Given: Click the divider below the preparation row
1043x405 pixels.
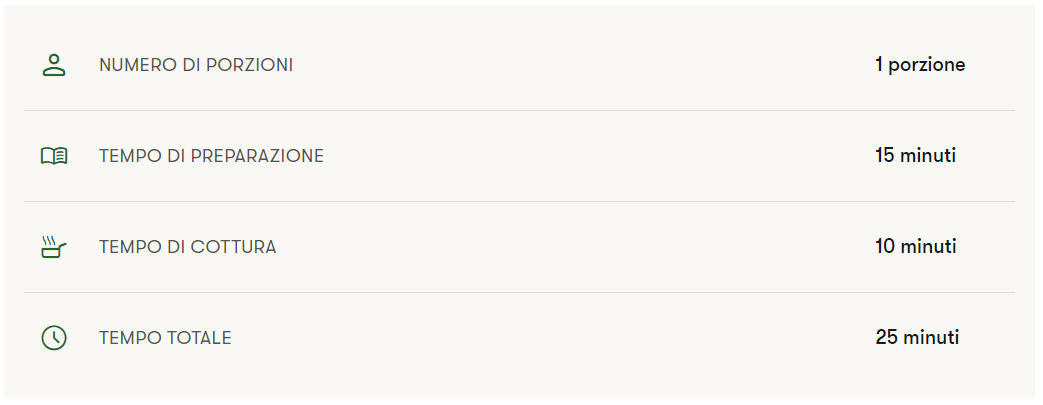Looking at the screenshot, I should (x=519, y=201).
